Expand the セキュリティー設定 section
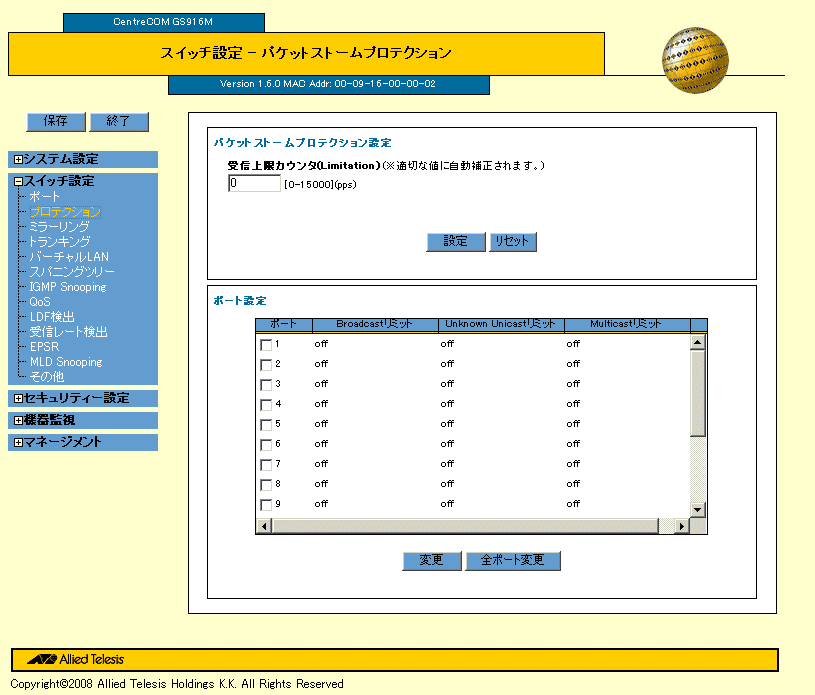Viewport: 815px width, 695px height. pyautogui.click(x=18, y=398)
